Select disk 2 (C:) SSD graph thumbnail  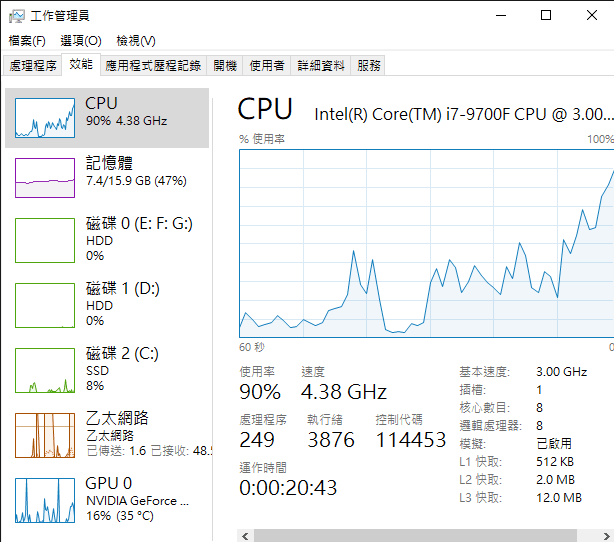45,370
